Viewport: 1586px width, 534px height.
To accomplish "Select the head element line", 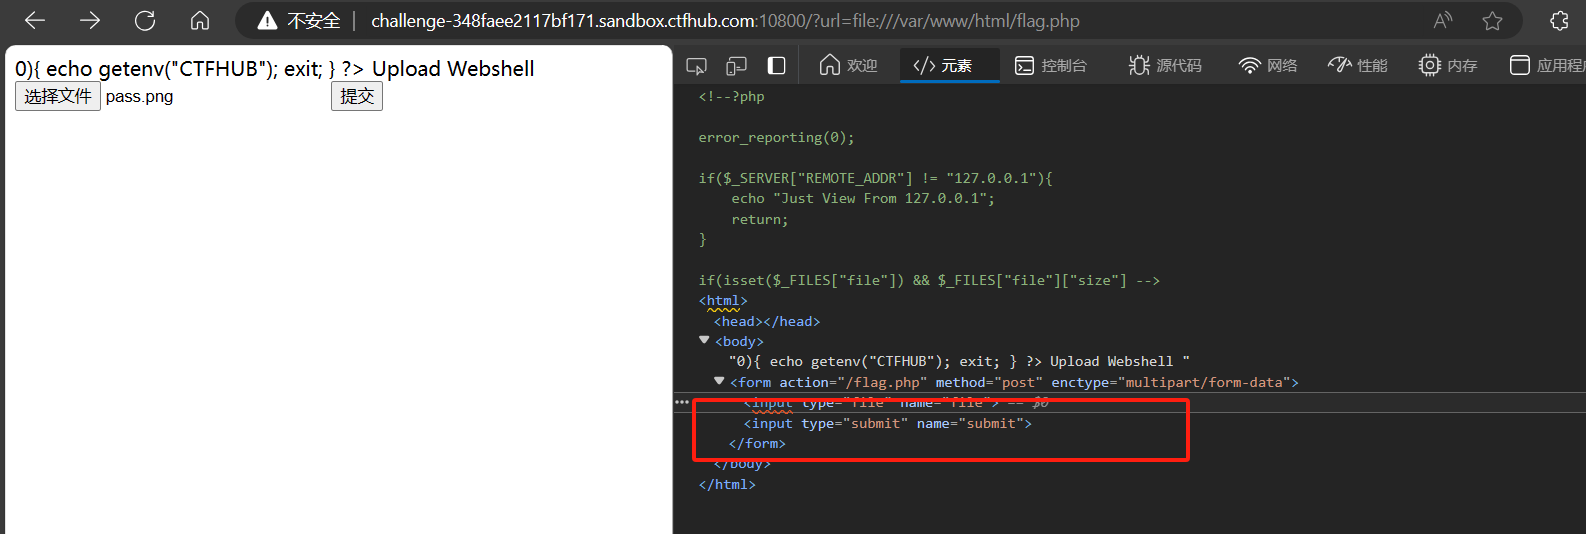I will pos(767,321).
